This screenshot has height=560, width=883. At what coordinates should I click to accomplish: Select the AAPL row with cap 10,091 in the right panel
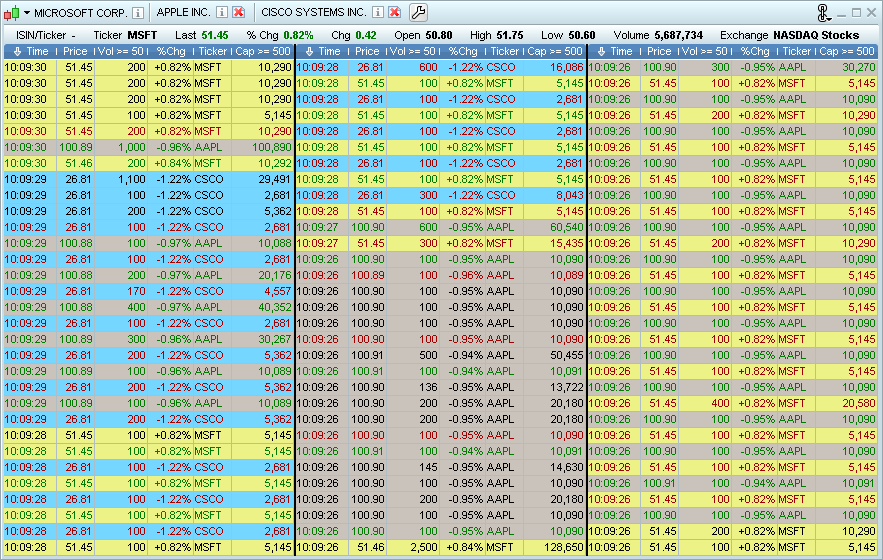coord(733,483)
